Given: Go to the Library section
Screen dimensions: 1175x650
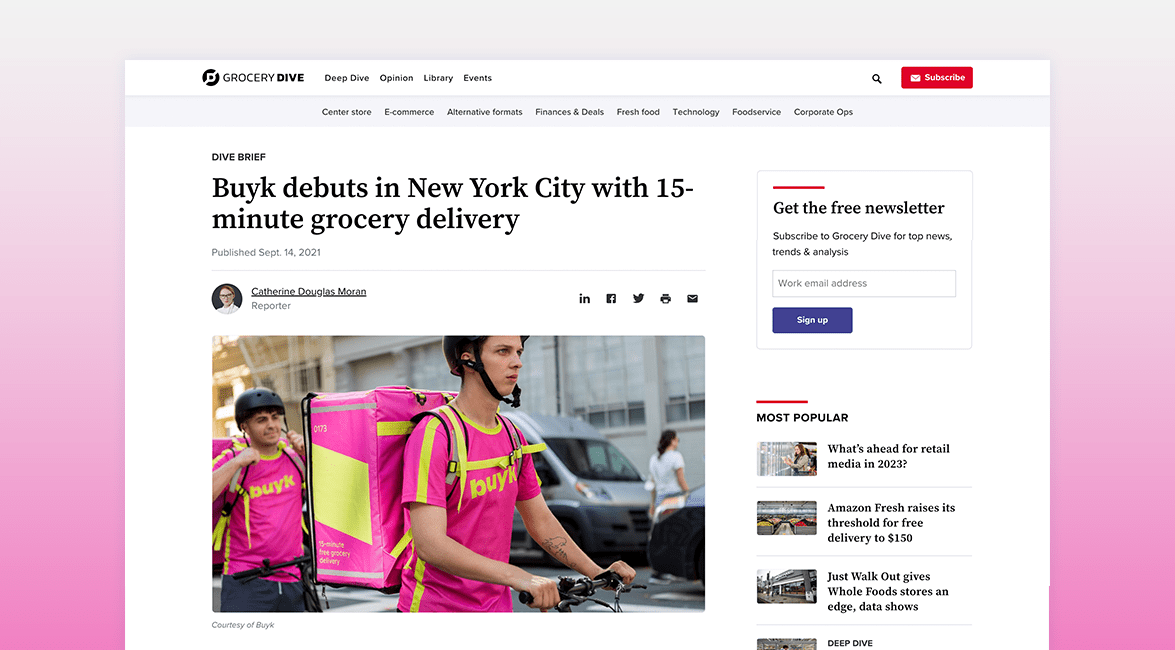Looking at the screenshot, I should 438,78.
